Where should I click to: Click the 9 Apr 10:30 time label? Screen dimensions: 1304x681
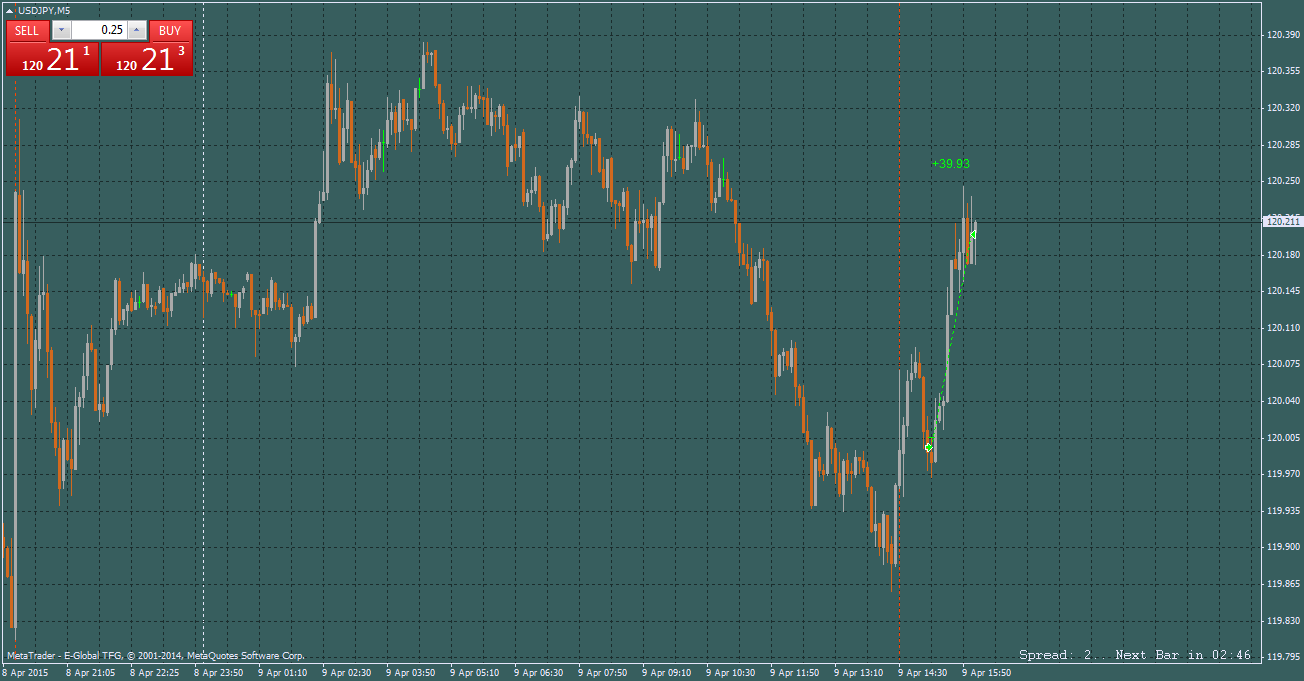click(730, 673)
